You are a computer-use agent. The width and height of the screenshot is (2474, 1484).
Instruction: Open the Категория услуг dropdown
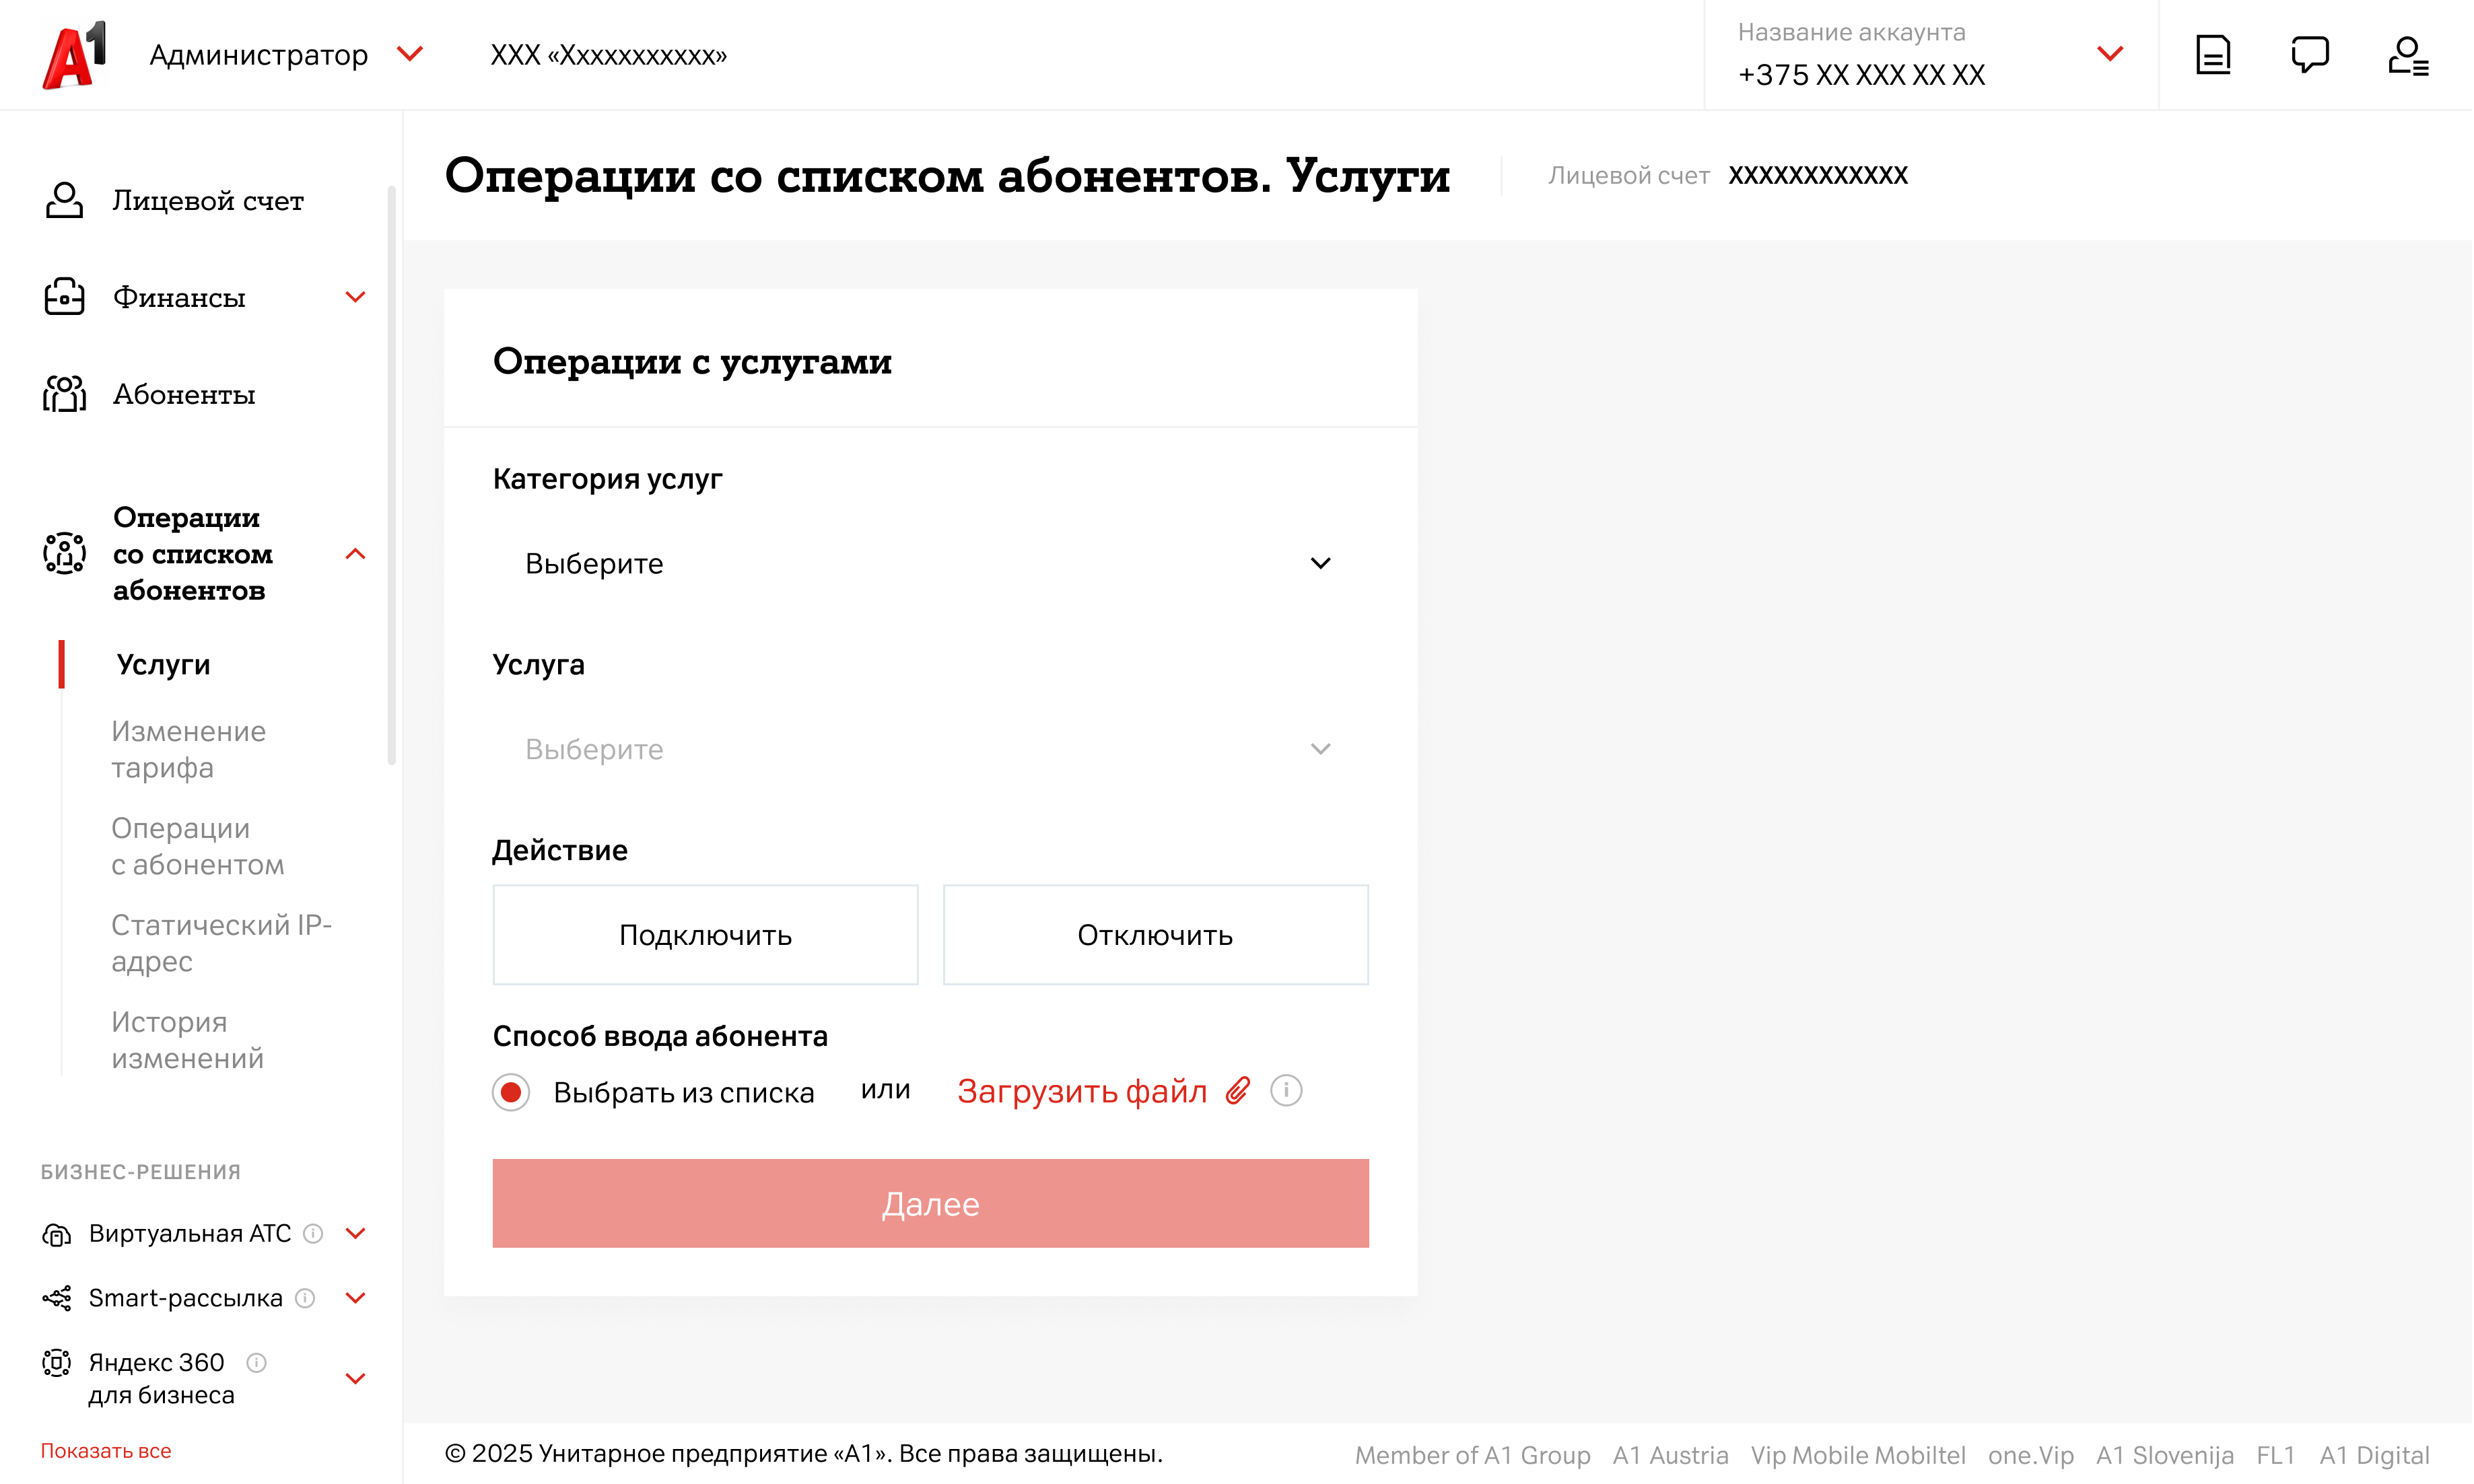coord(930,564)
